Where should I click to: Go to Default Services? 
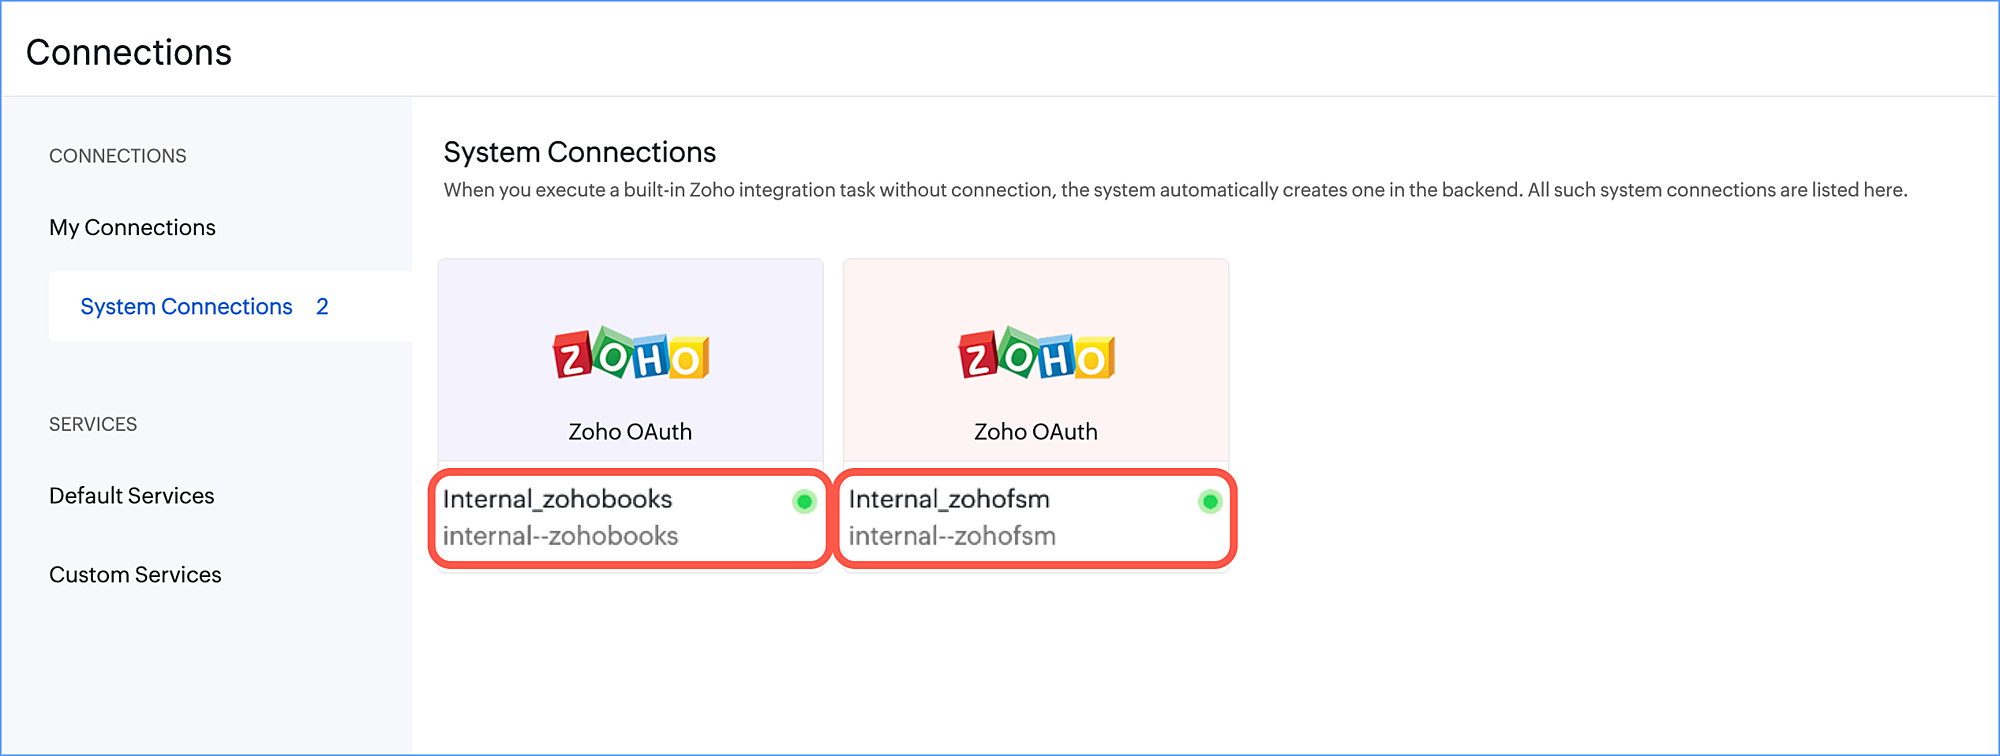(132, 496)
